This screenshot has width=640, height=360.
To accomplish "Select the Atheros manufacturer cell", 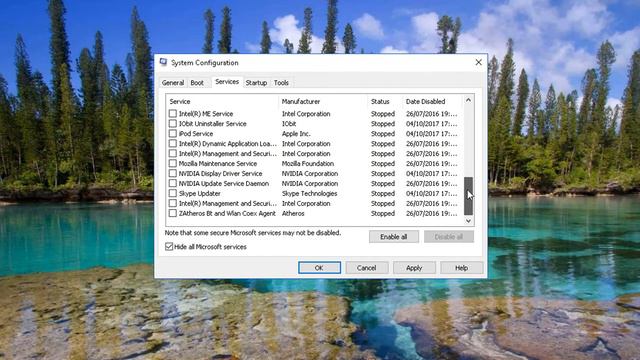I will click(x=293, y=213).
